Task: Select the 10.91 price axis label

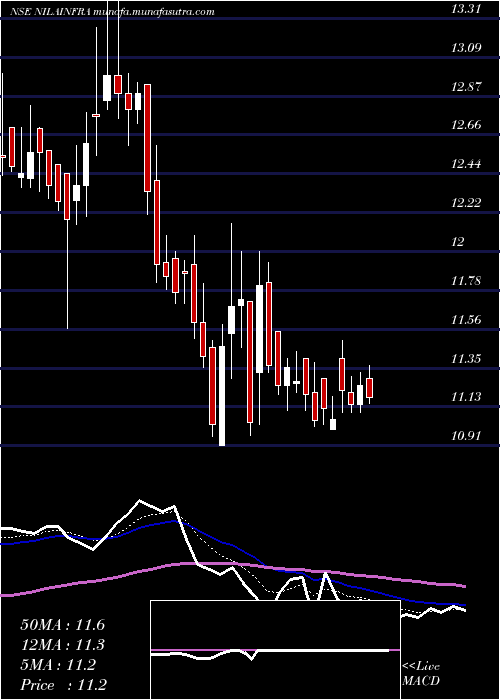Action: [466, 436]
